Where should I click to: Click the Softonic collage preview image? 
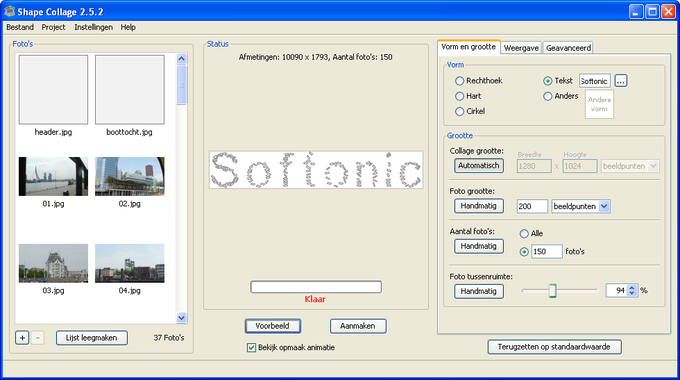coord(316,170)
